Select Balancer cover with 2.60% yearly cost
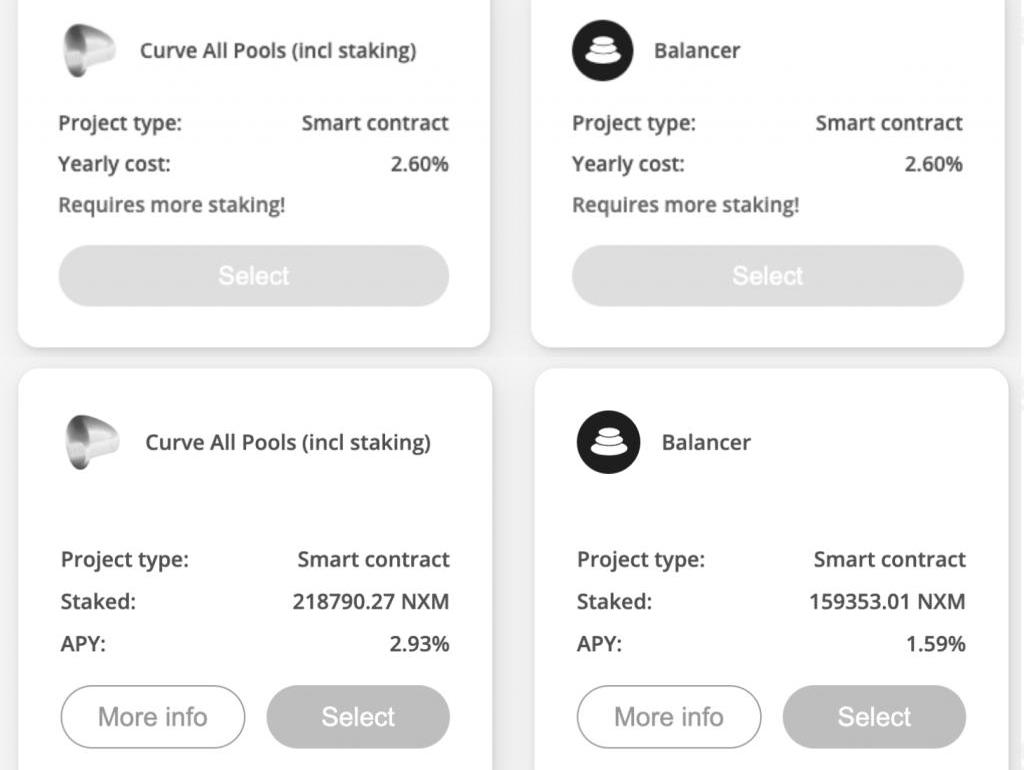Screen dimensions: 1024x770 pos(767,276)
